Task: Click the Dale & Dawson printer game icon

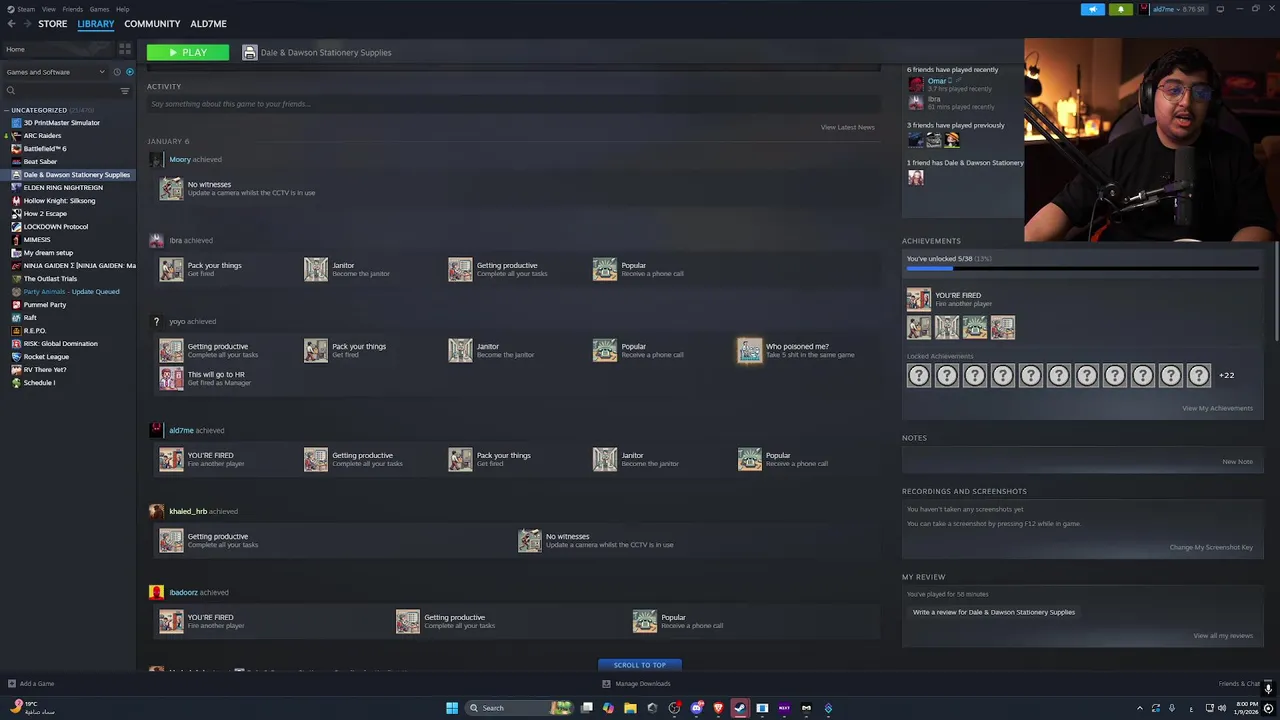Action: click(249, 52)
